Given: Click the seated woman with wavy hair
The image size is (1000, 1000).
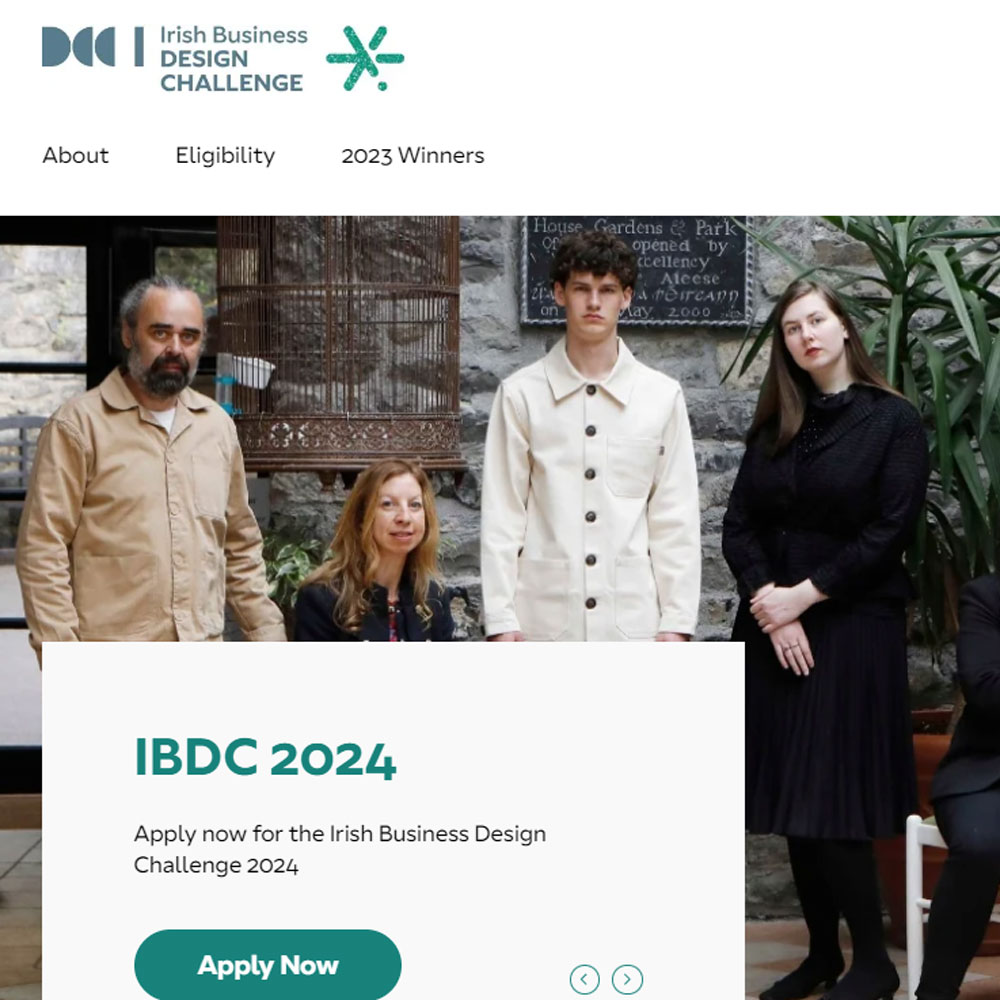Looking at the screenshot, I should 378,552.
